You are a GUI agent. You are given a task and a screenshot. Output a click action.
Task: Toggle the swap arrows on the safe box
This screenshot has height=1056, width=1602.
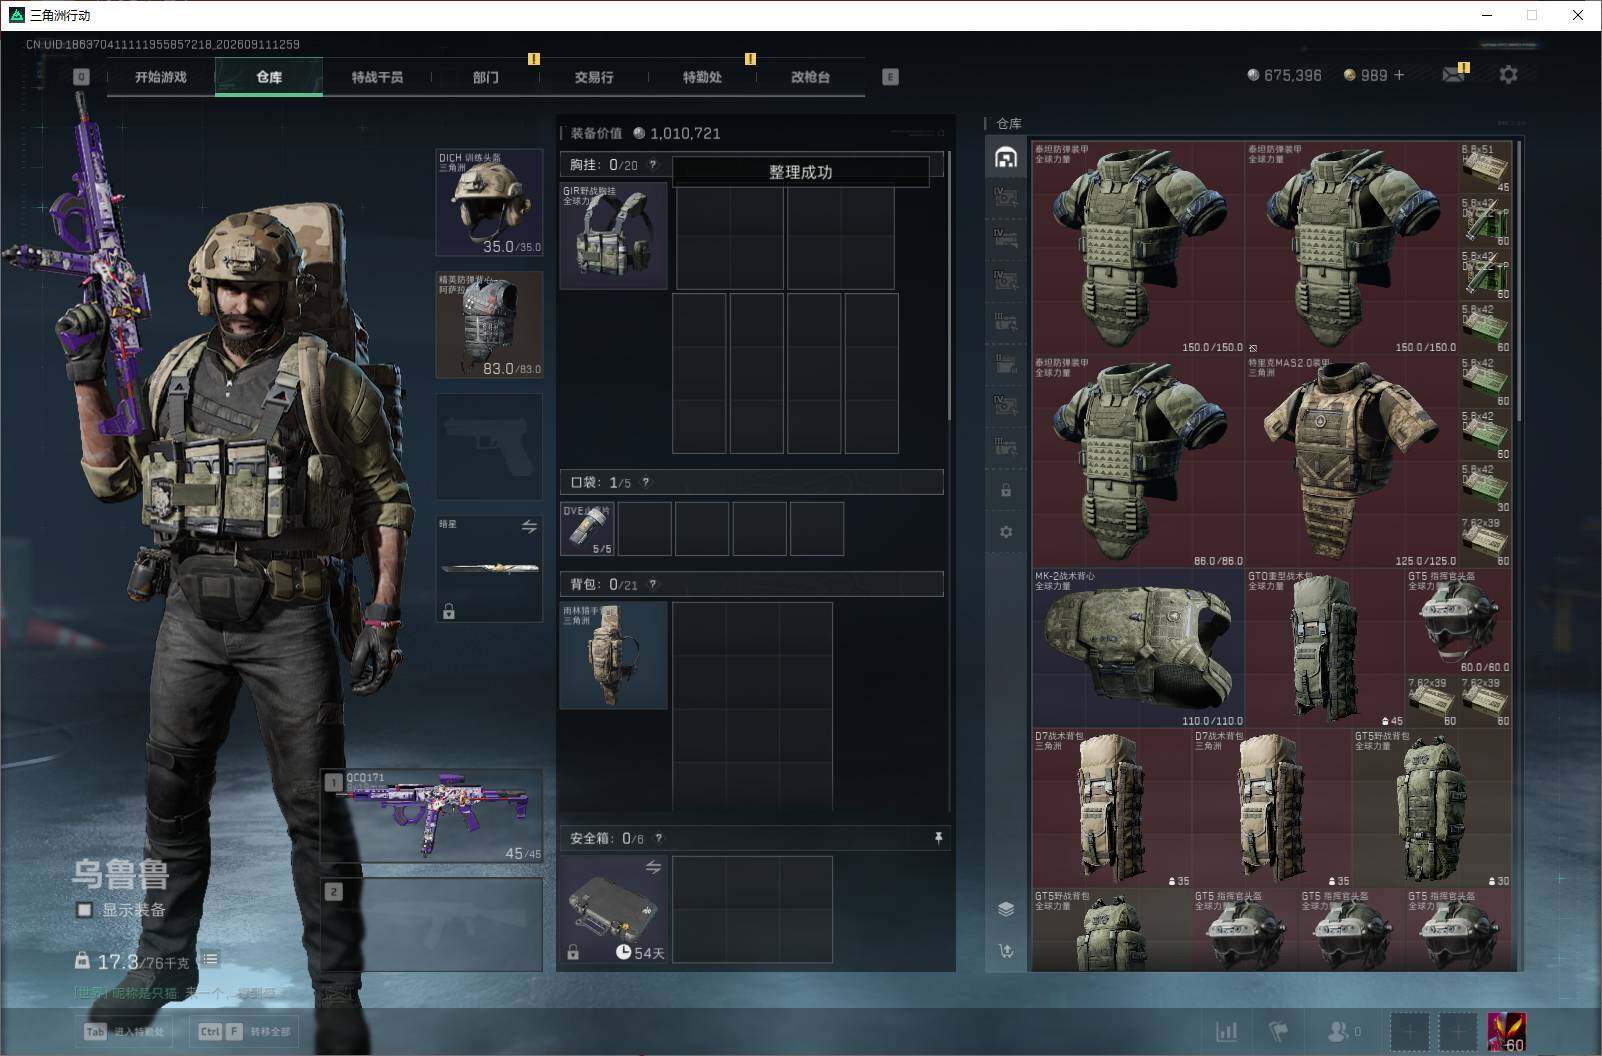(653, 867)
